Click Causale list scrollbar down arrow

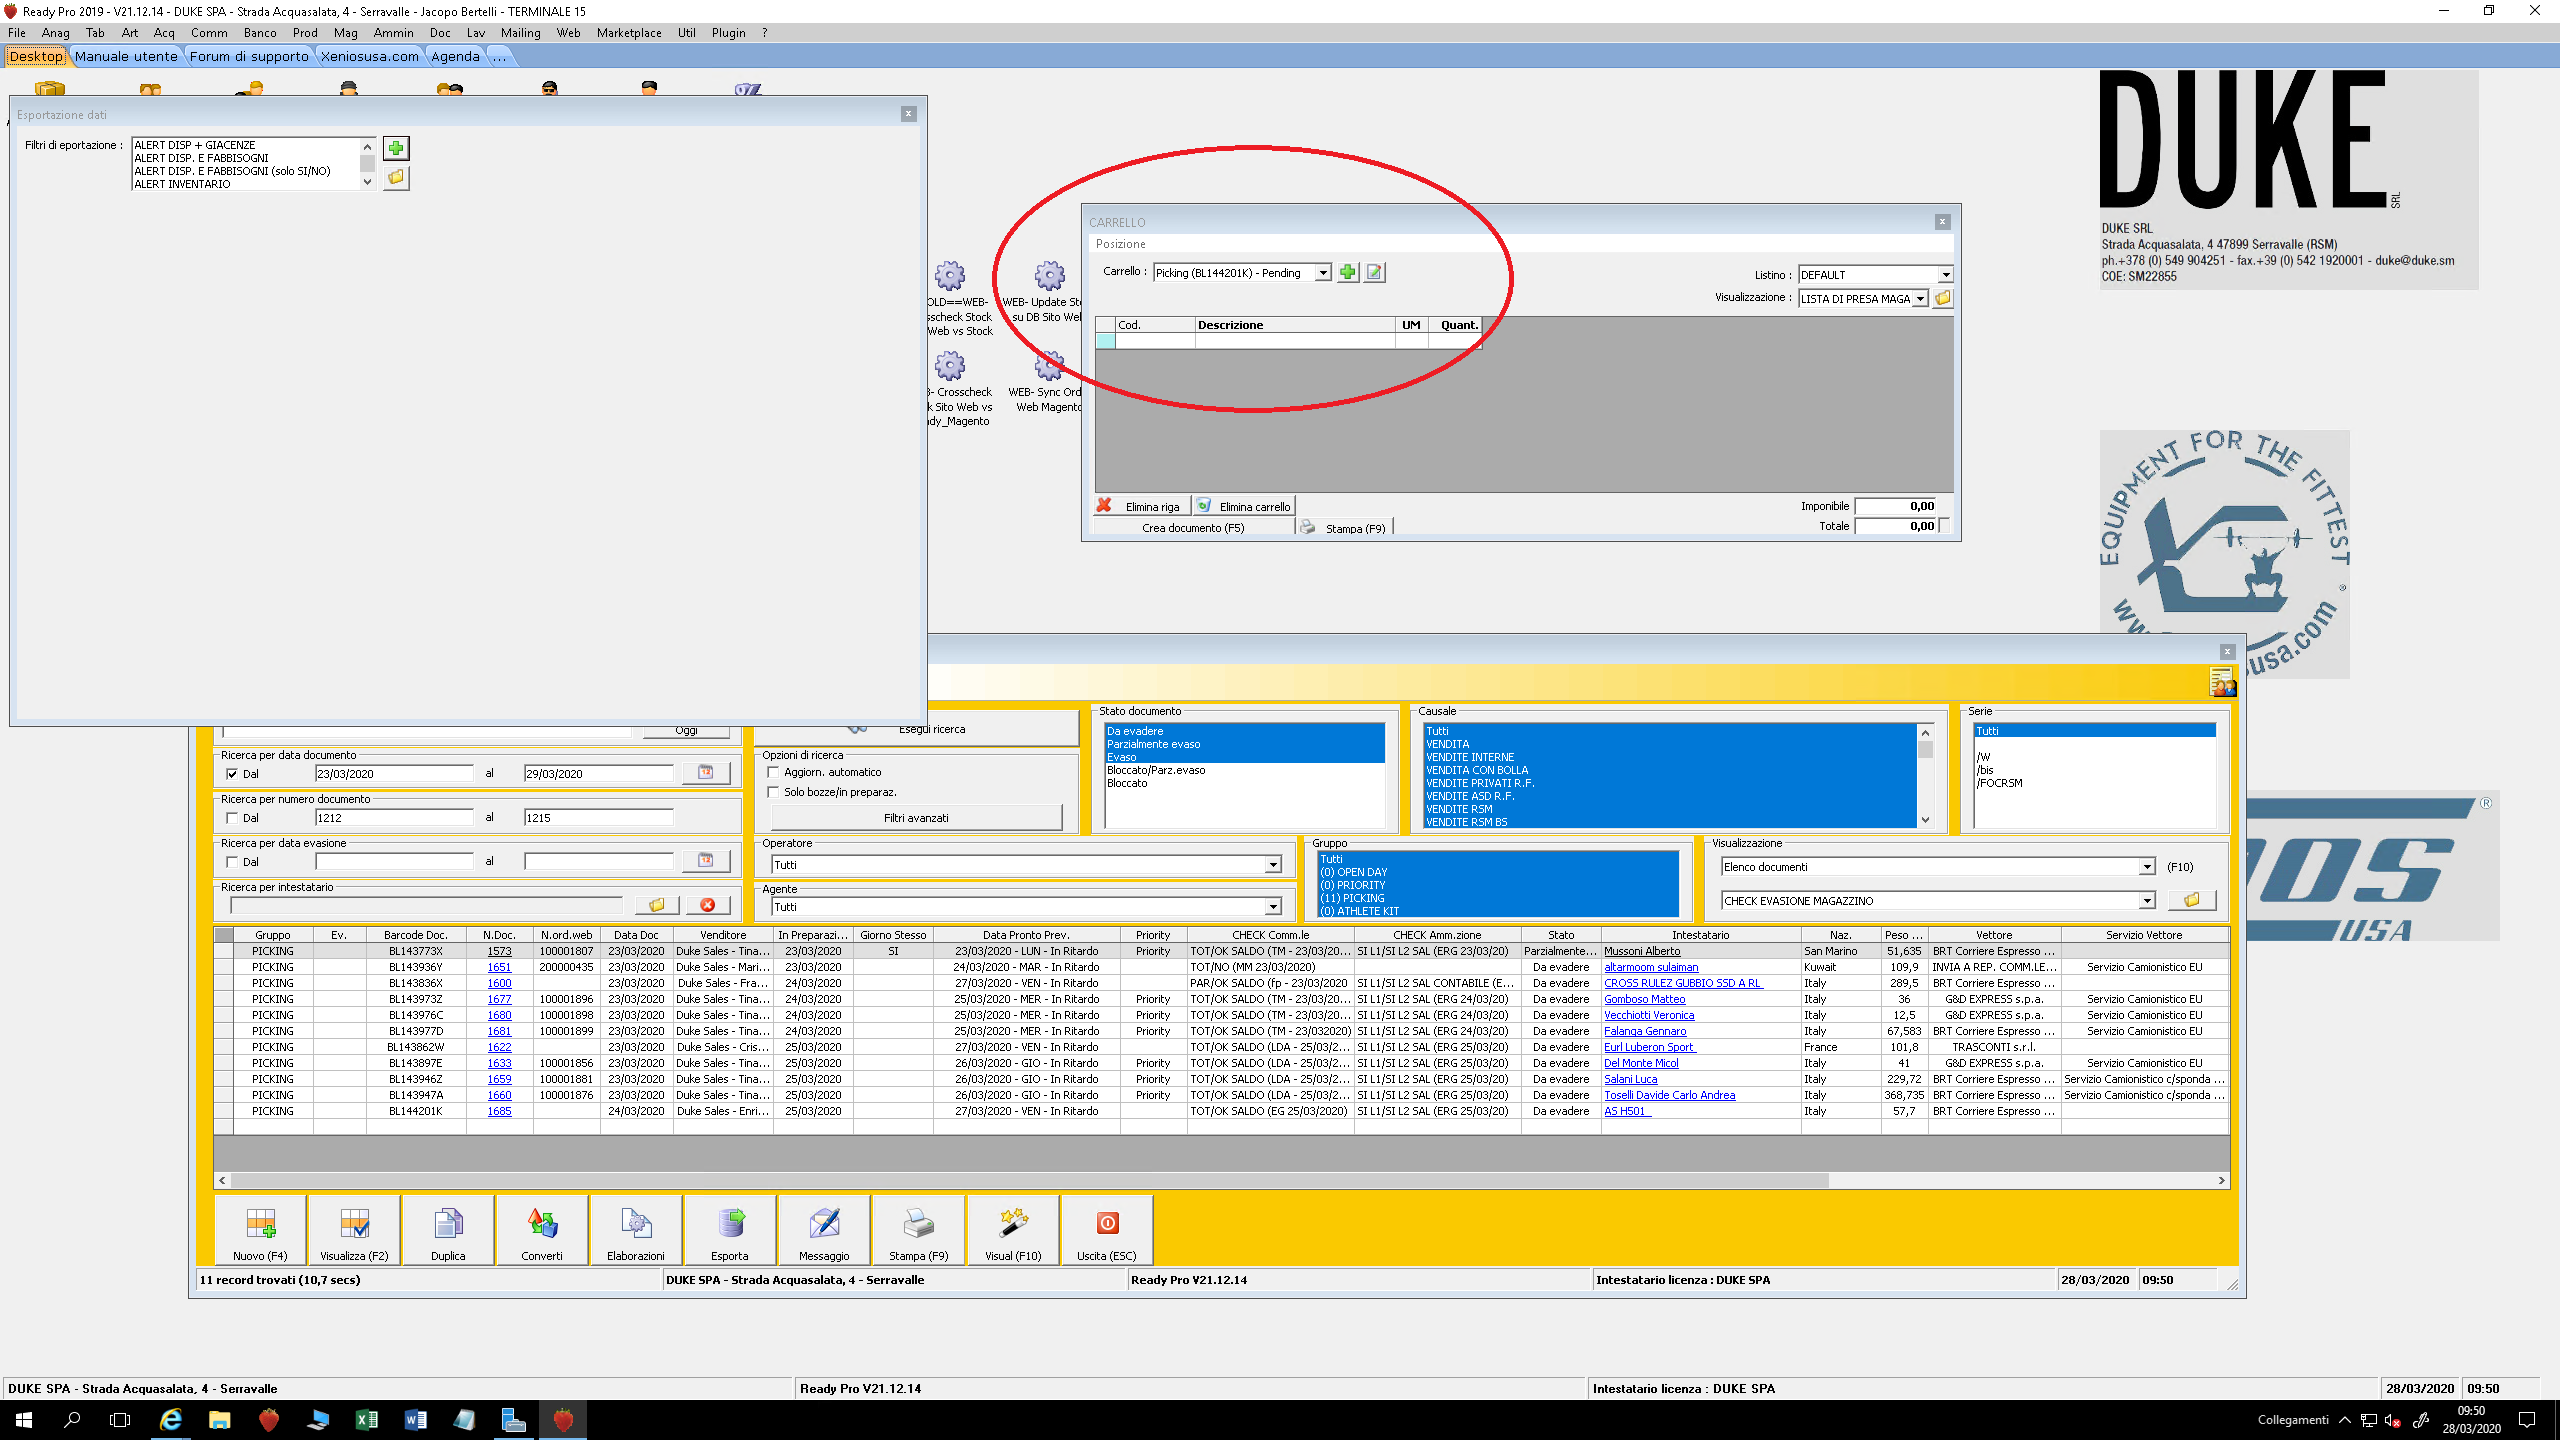click(x=1925, y=820)
